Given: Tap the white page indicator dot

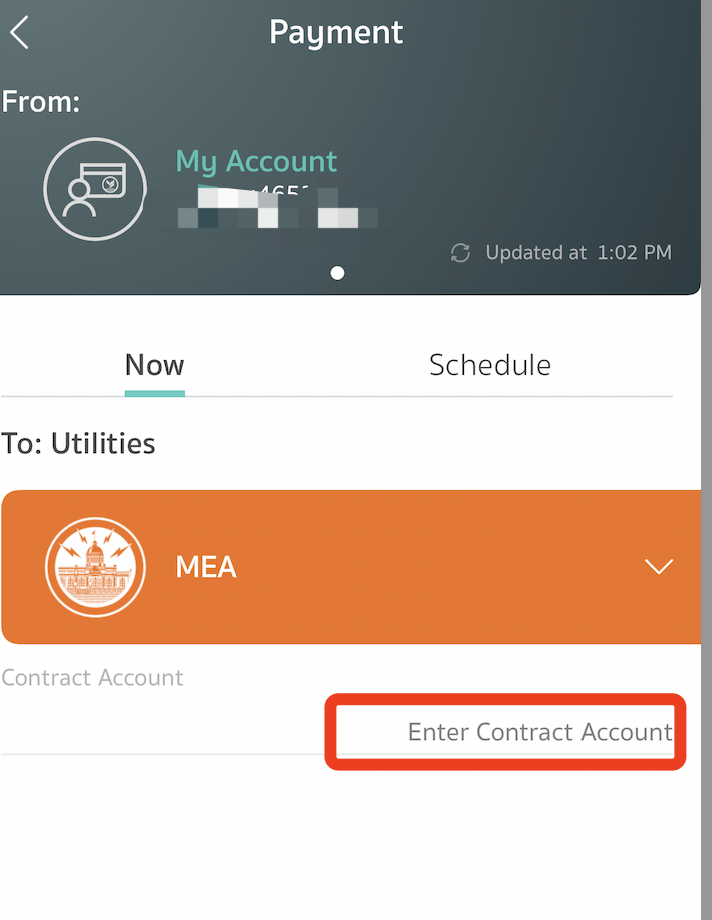Looking at the screenshot, I should click(337, 273).
